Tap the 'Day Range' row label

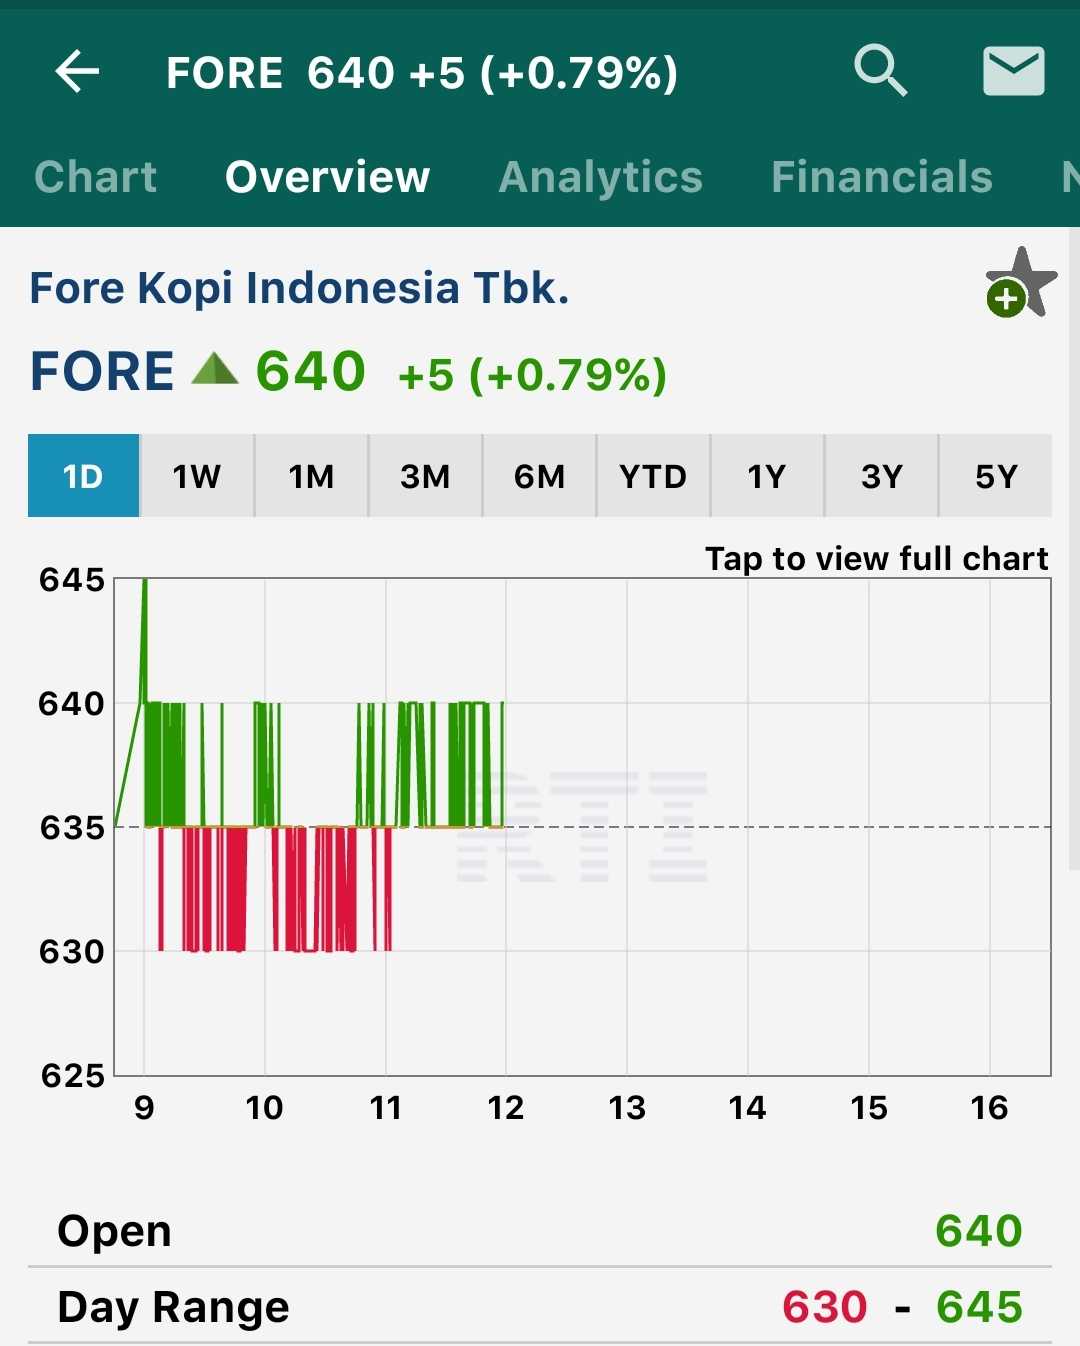click(x=173, y=1307)
